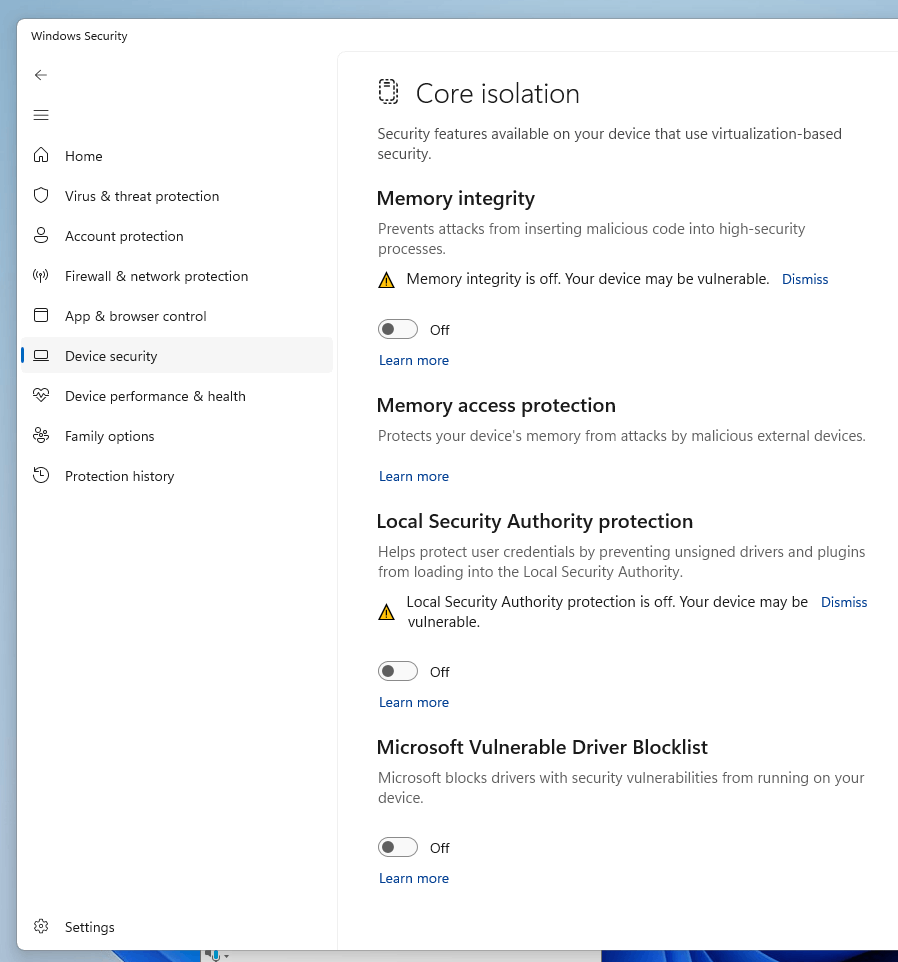Dismiss the Memory integrity warning

tap(805, 279)
